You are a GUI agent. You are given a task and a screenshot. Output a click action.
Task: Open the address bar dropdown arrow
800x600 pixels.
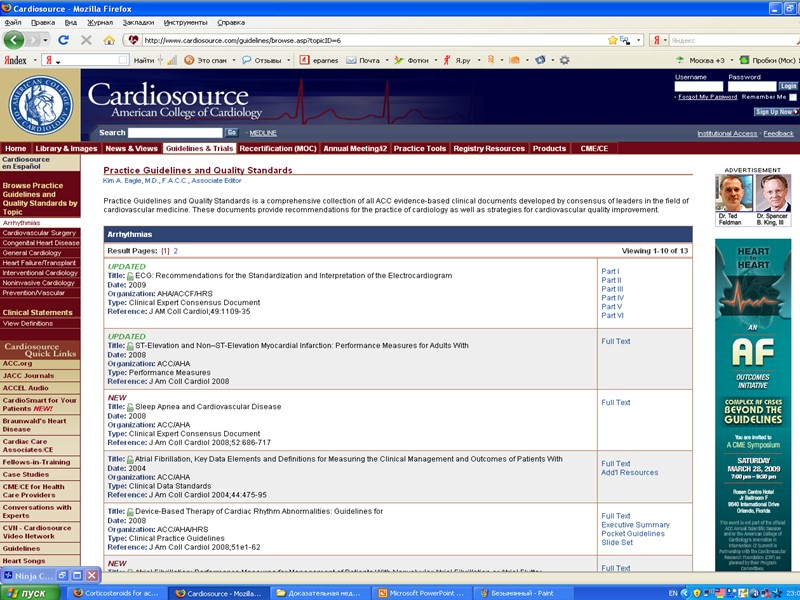click(x=638, y=40)
